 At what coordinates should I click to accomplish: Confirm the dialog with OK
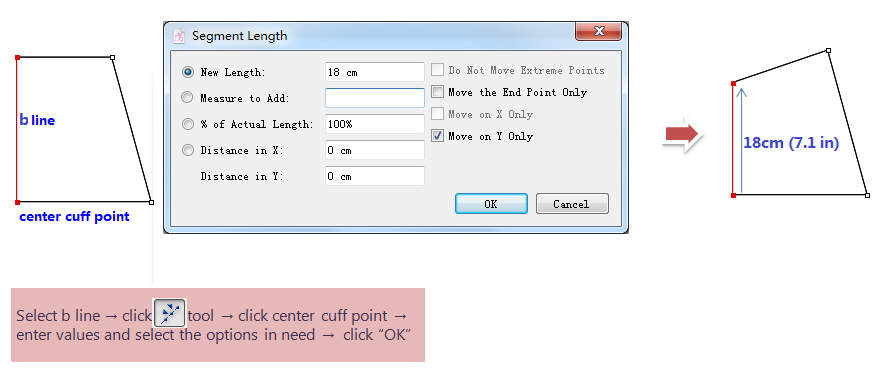tap(491, 204)
